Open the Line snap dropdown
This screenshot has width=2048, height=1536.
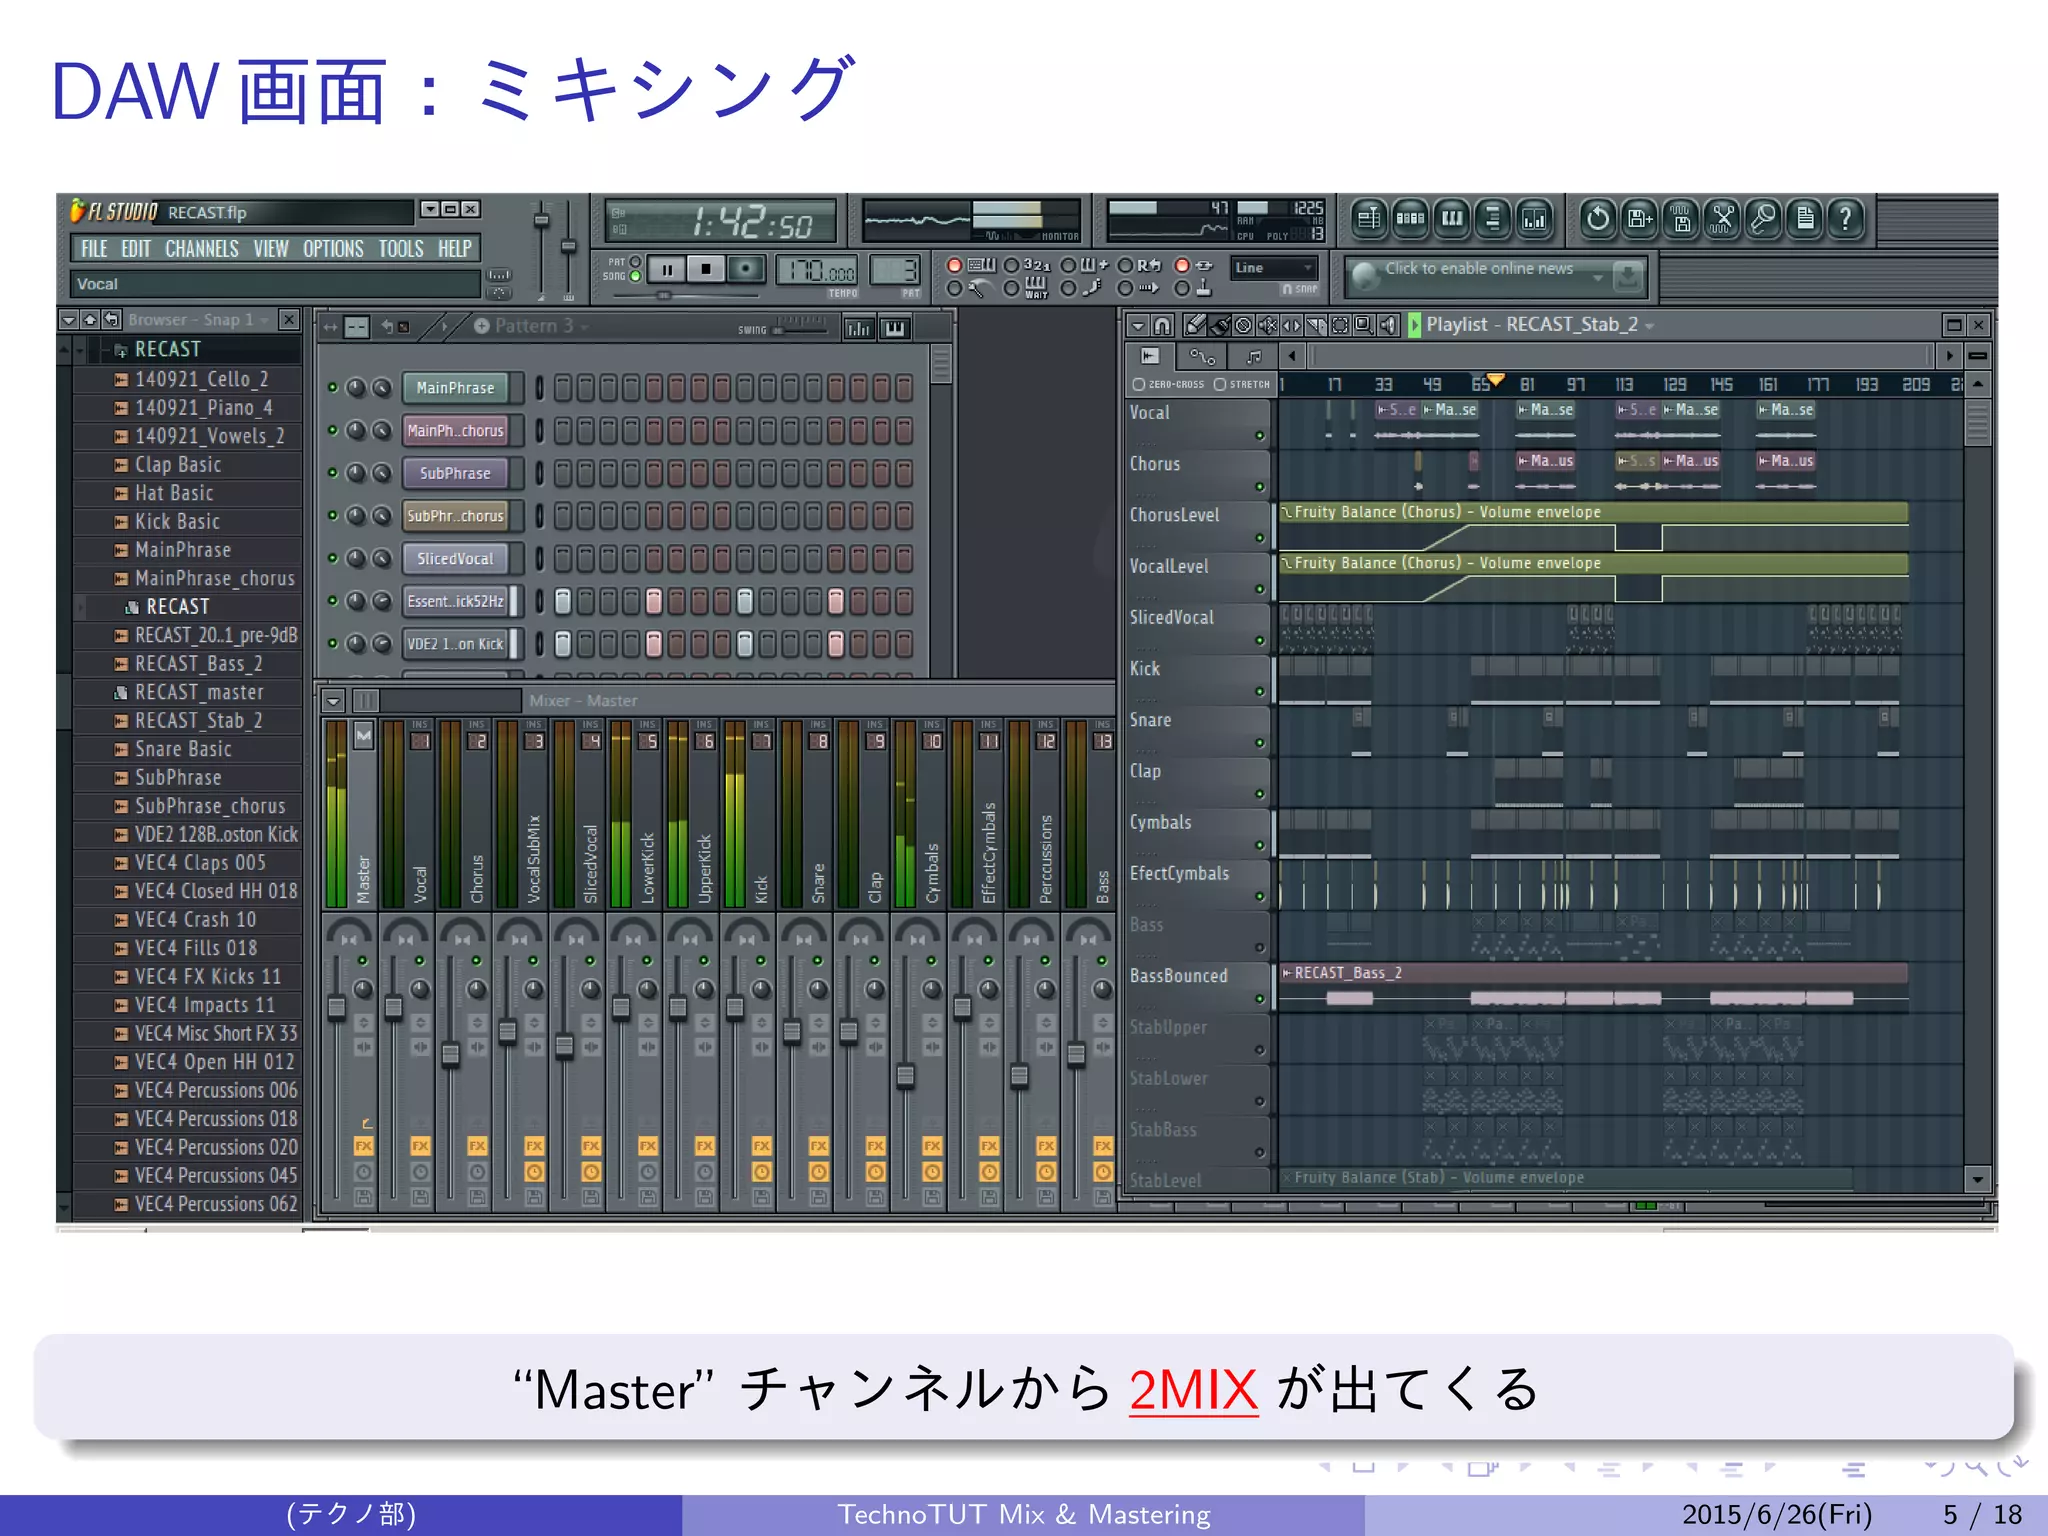tap(1274, 268)
